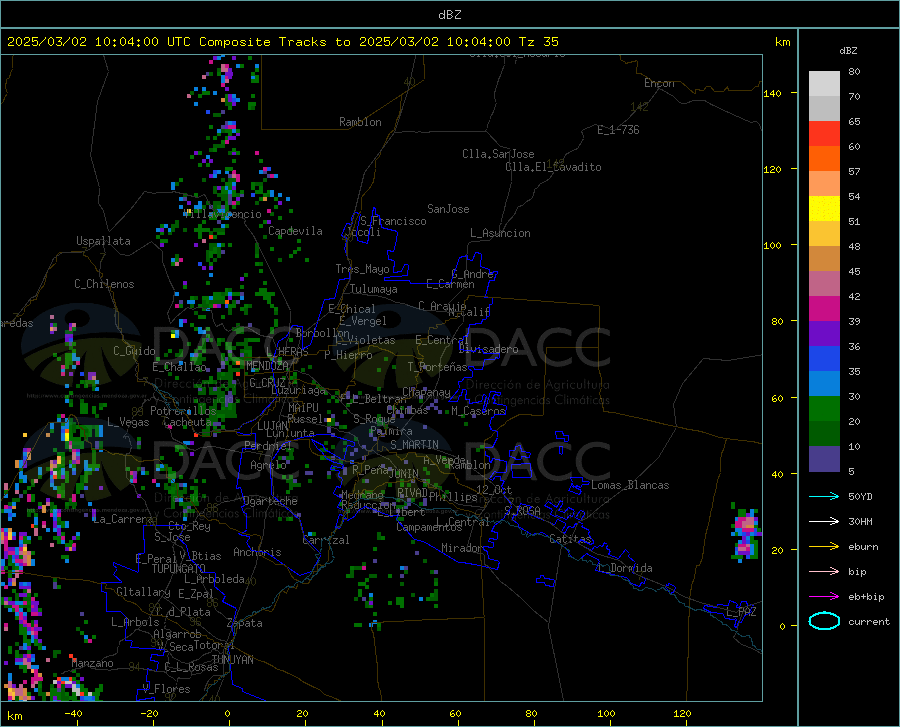Click the 0 tick on vertical axis

pos(782,626)
